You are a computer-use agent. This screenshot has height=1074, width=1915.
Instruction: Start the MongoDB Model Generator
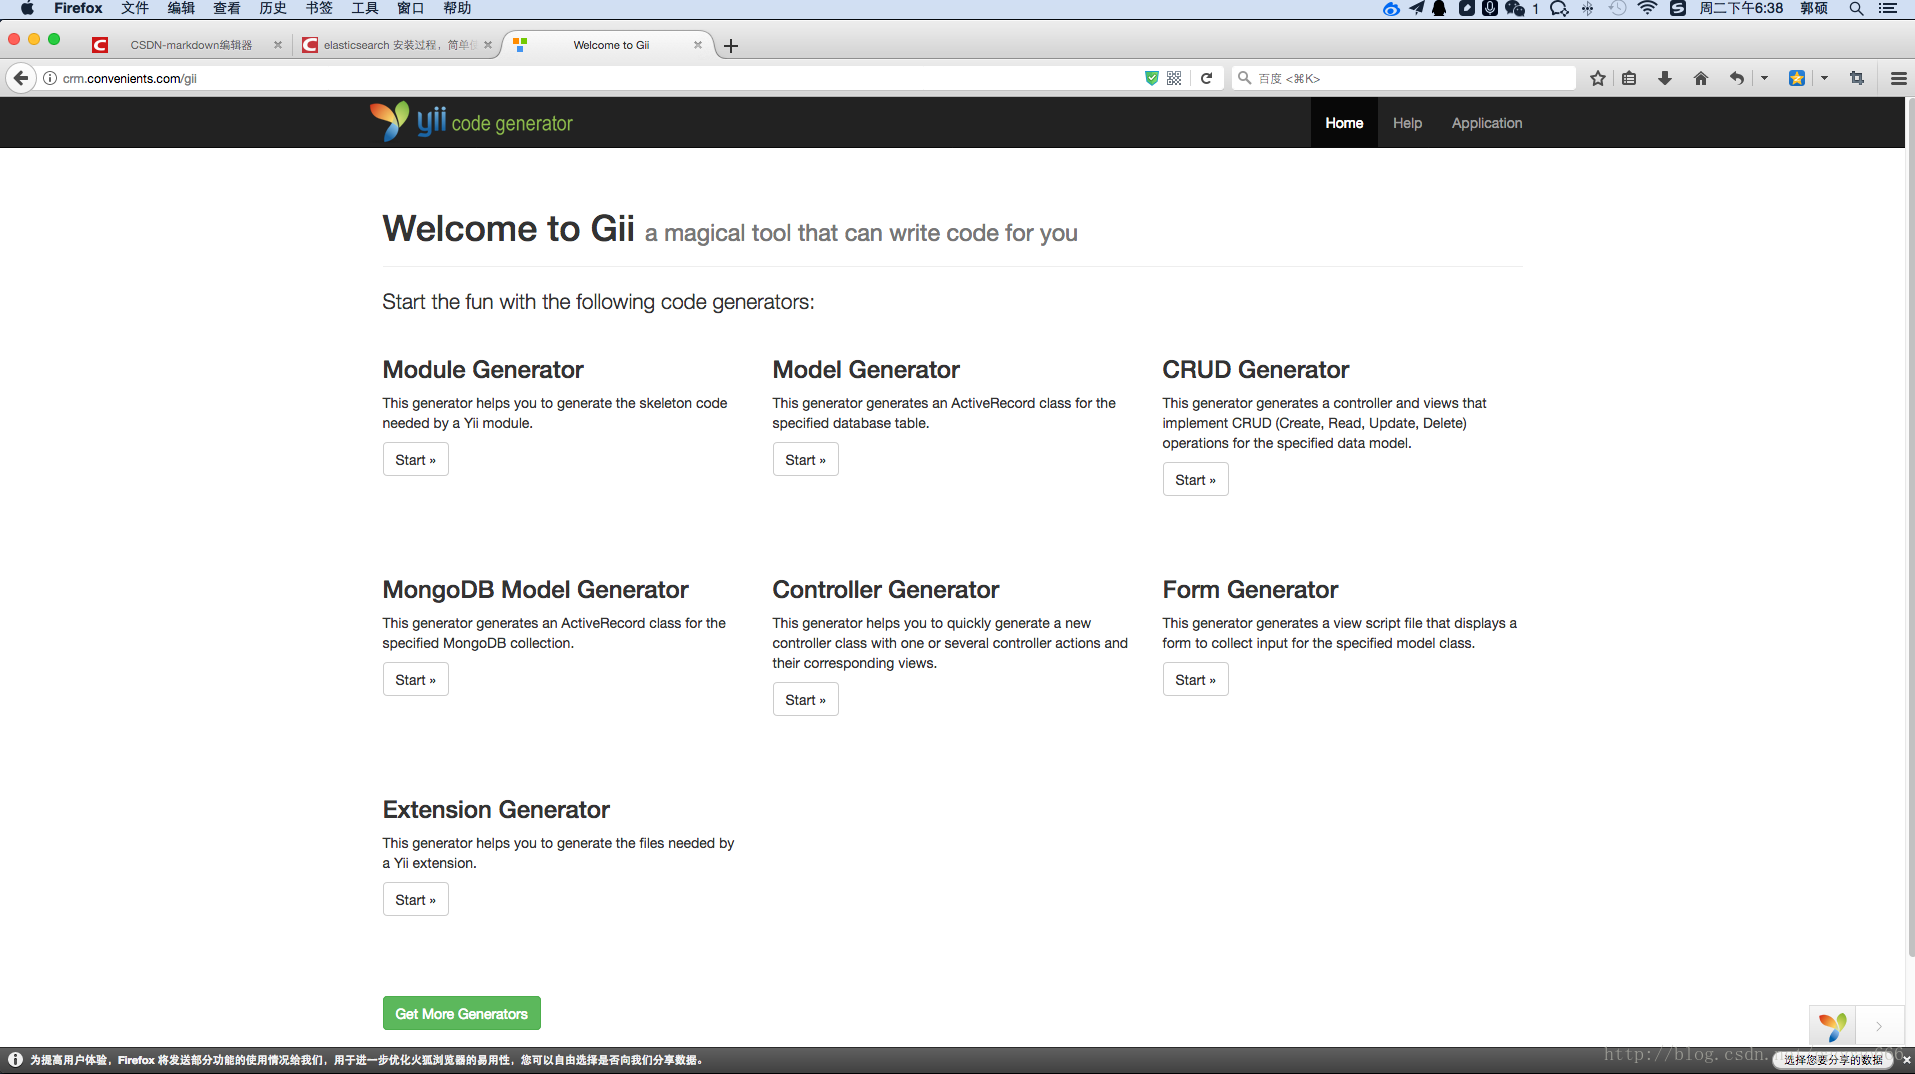[415, 680]
